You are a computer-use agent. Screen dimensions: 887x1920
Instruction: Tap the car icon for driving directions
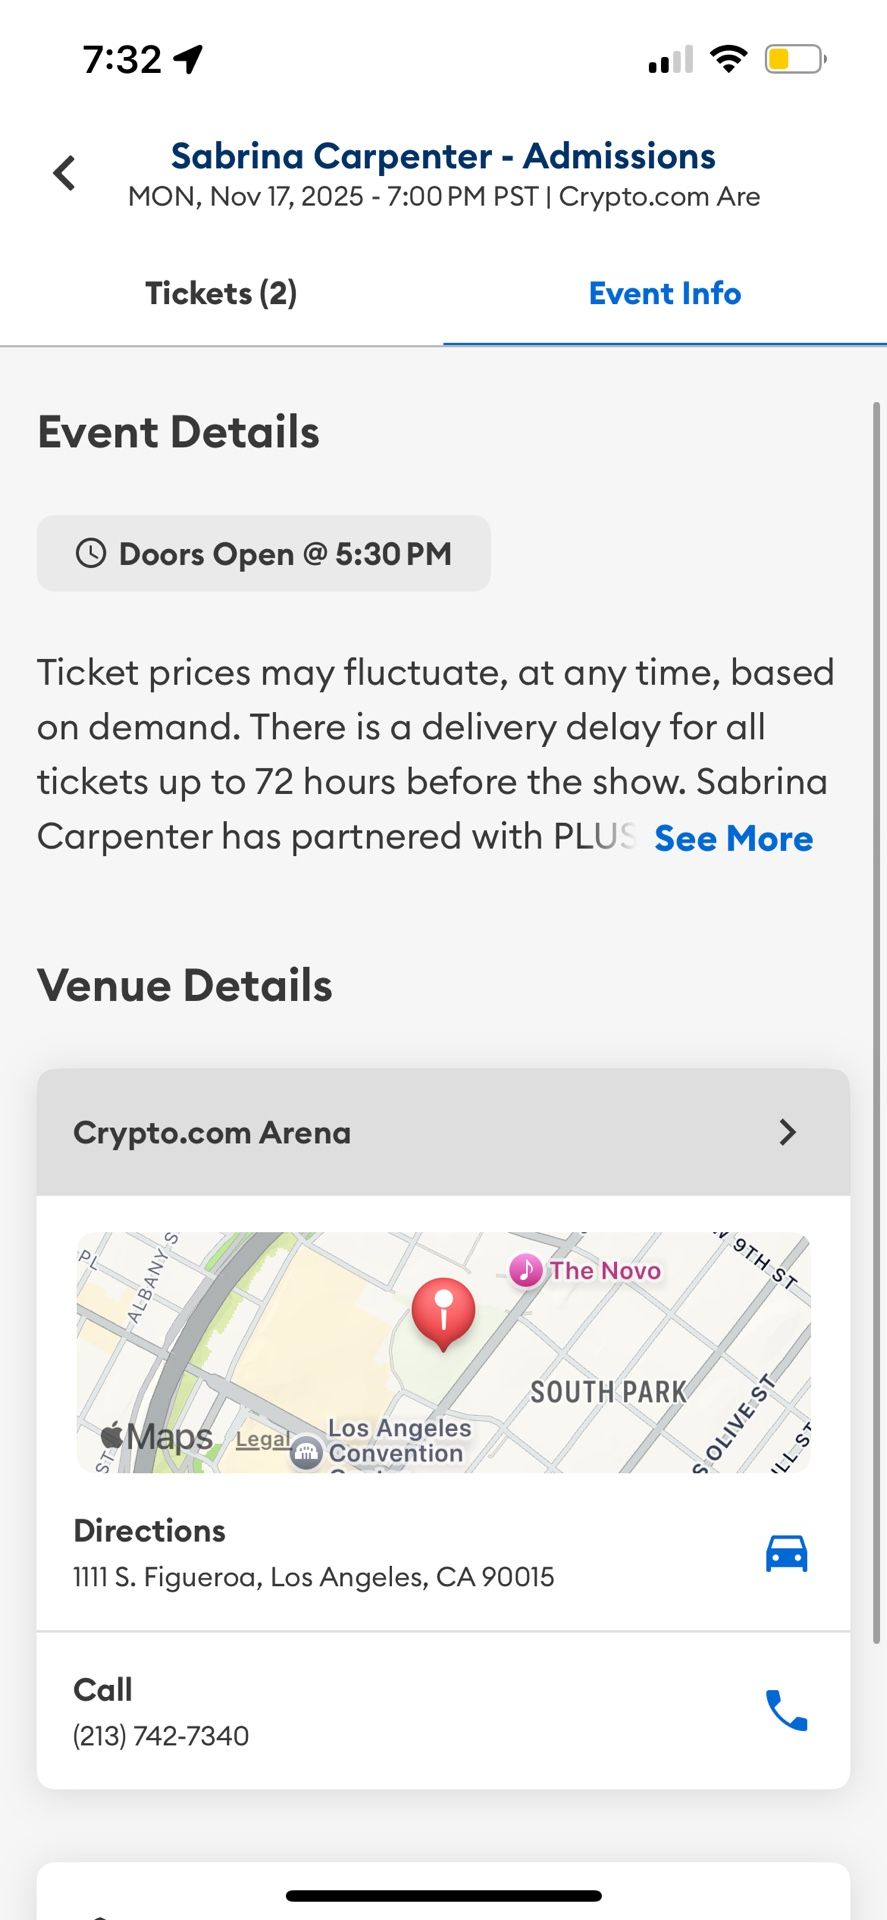click(x=786, y=1552)
